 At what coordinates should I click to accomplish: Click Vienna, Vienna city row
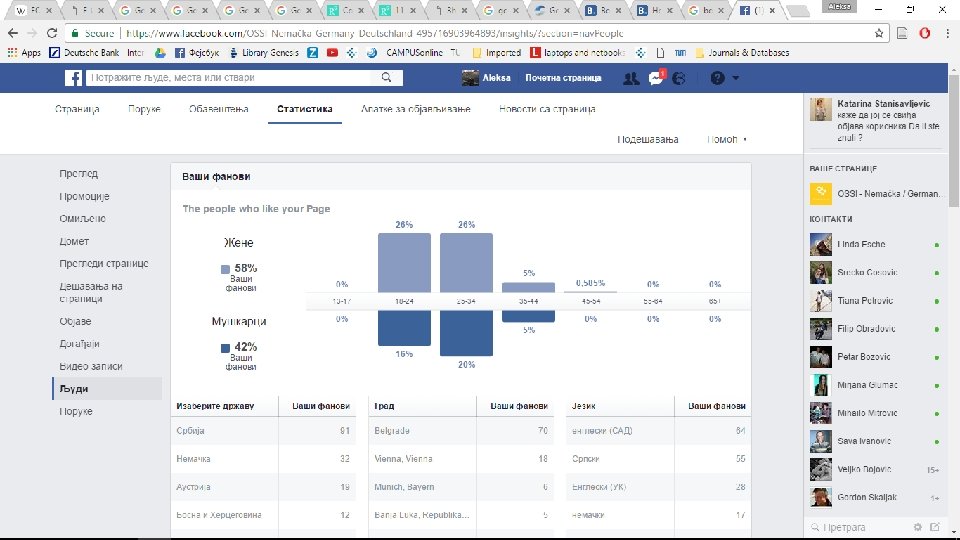tap(461, 459)
